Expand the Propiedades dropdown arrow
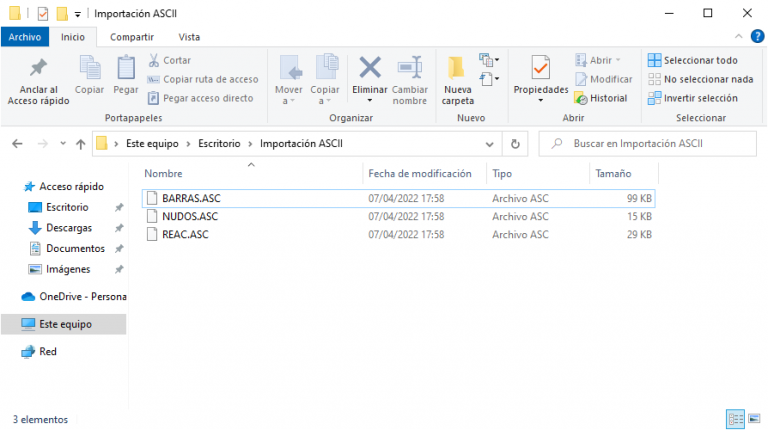This screenshot has width=768, height=430. 541,100
